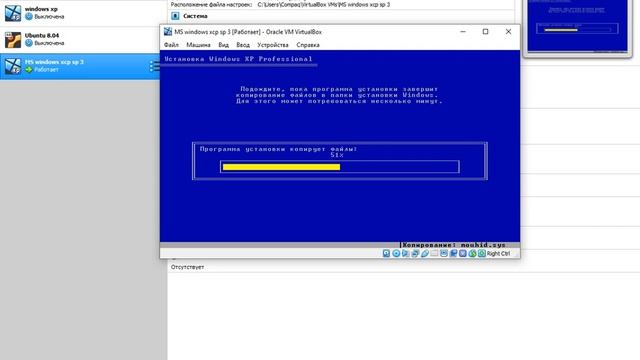Click the 'Выключена' state under windows xp
Image resolution: width=640 pixels, height=360 pixels.
point(49,17)
